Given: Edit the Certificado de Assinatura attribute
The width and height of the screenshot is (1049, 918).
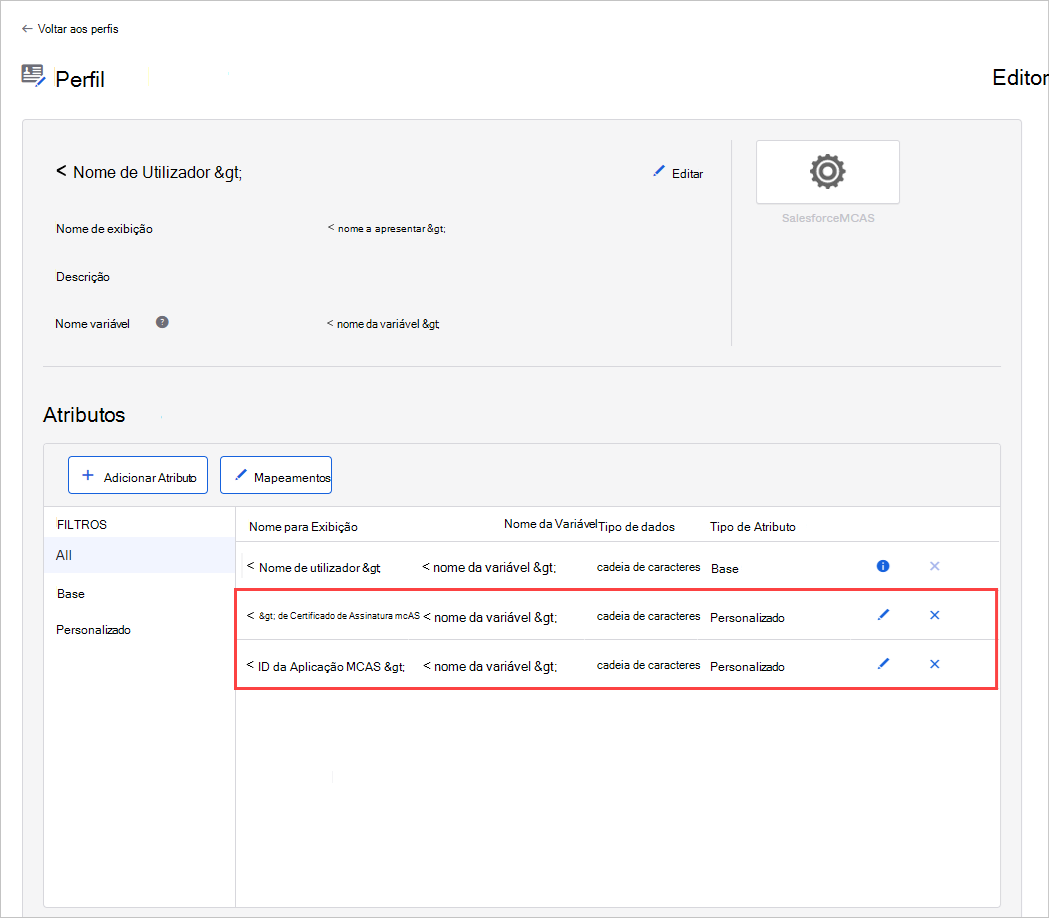Looking at the screenshot, I should coord(883,615).
